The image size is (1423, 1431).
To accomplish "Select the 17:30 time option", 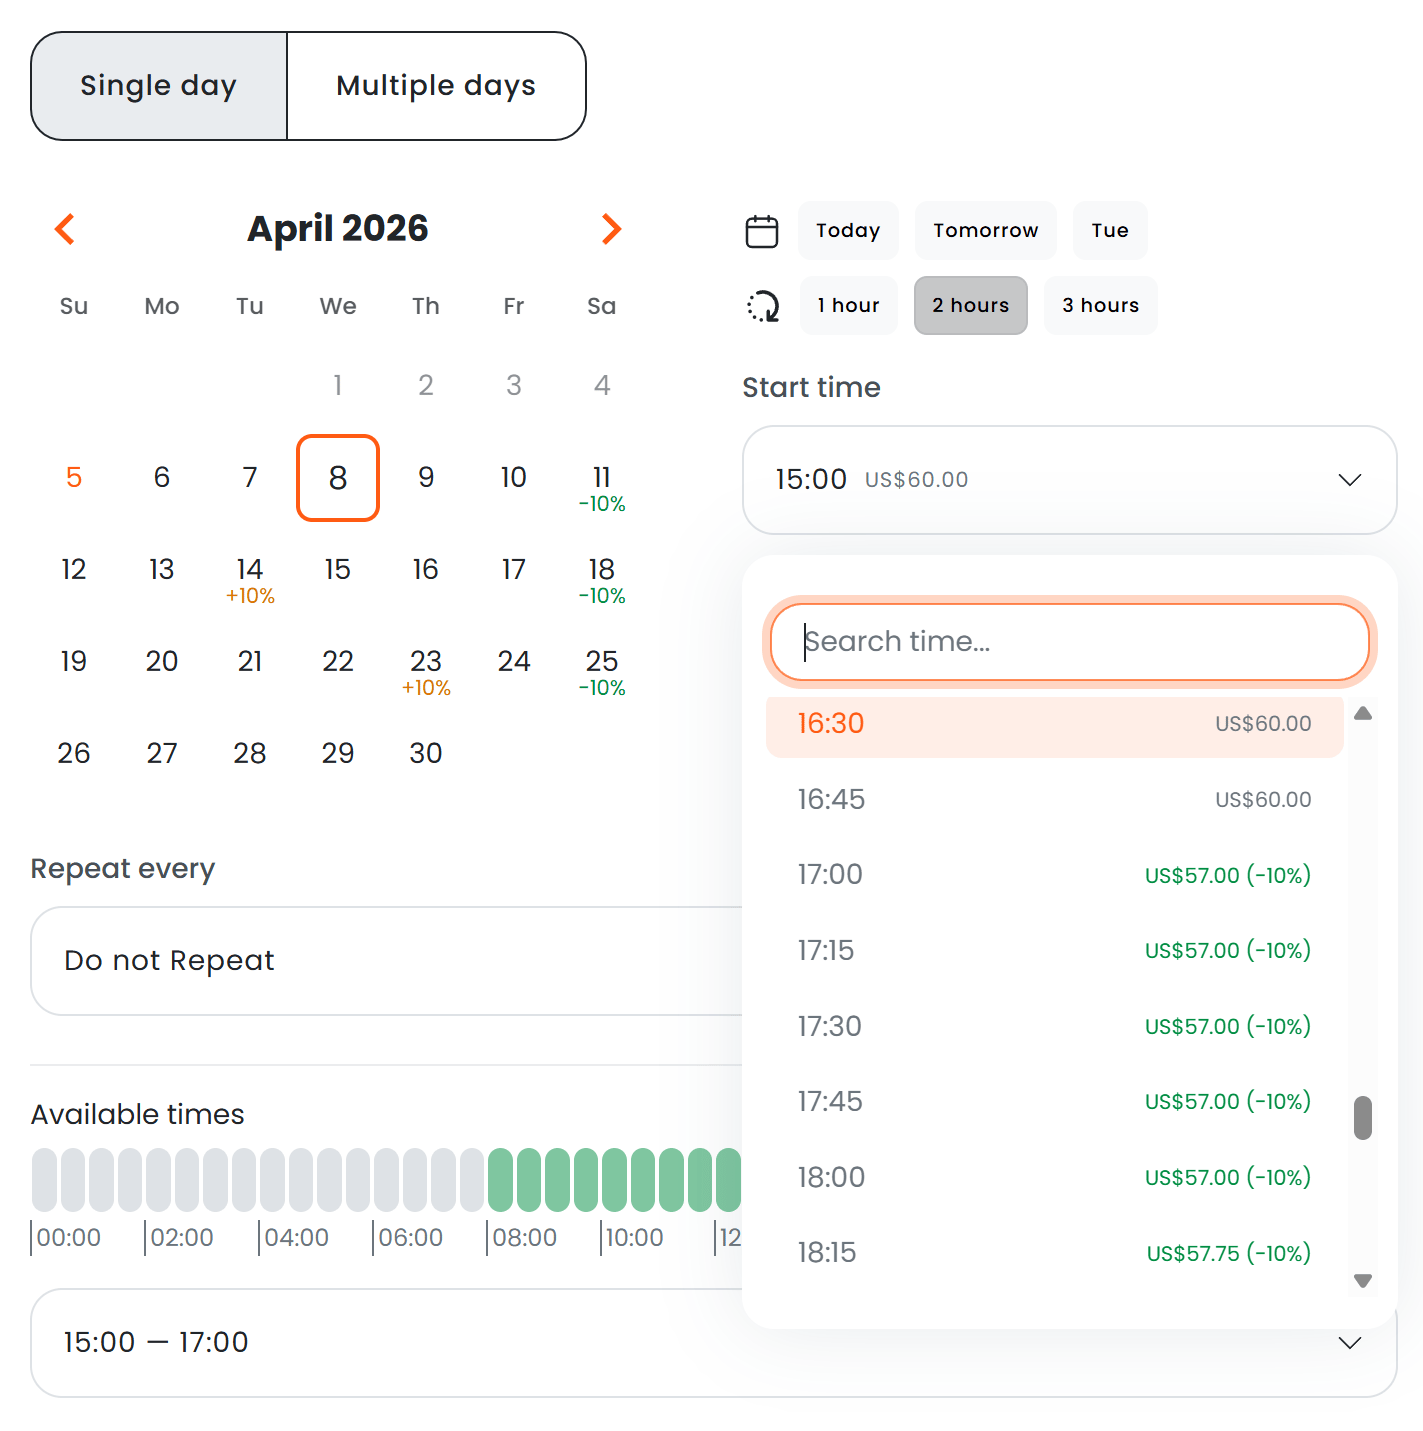I will click(1054, 1026).
